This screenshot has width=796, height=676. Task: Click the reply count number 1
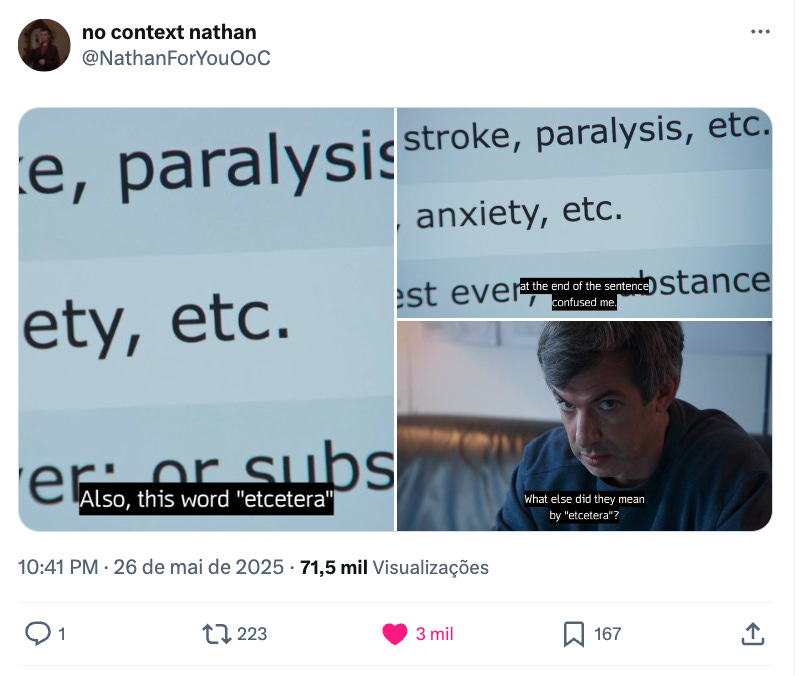tap(61, 634)
